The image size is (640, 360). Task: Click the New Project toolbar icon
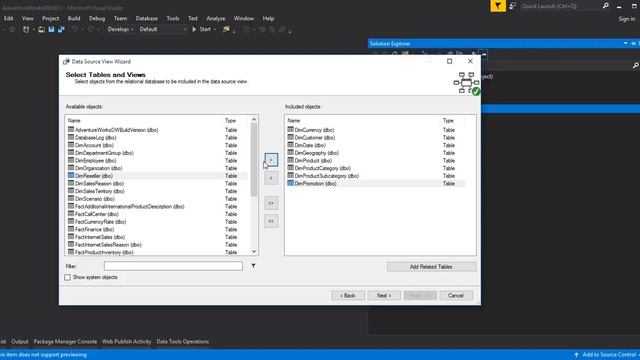pyautogui.click(x=26, y=29)
